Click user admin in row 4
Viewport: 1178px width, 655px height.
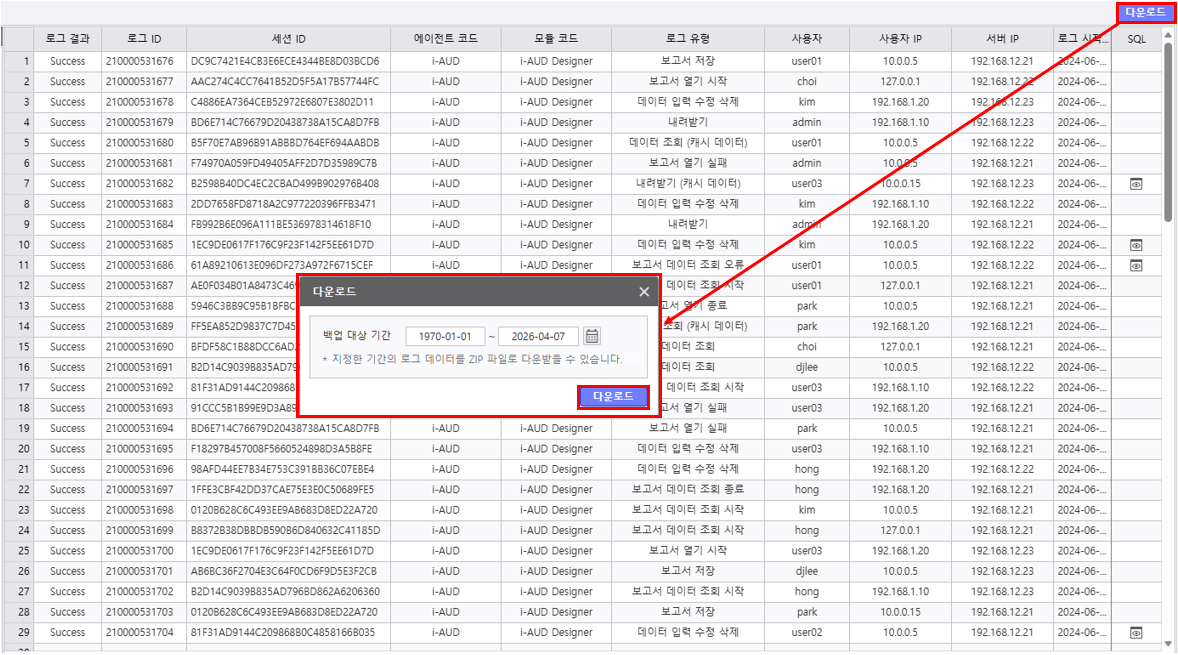click(x=807, y=122)
